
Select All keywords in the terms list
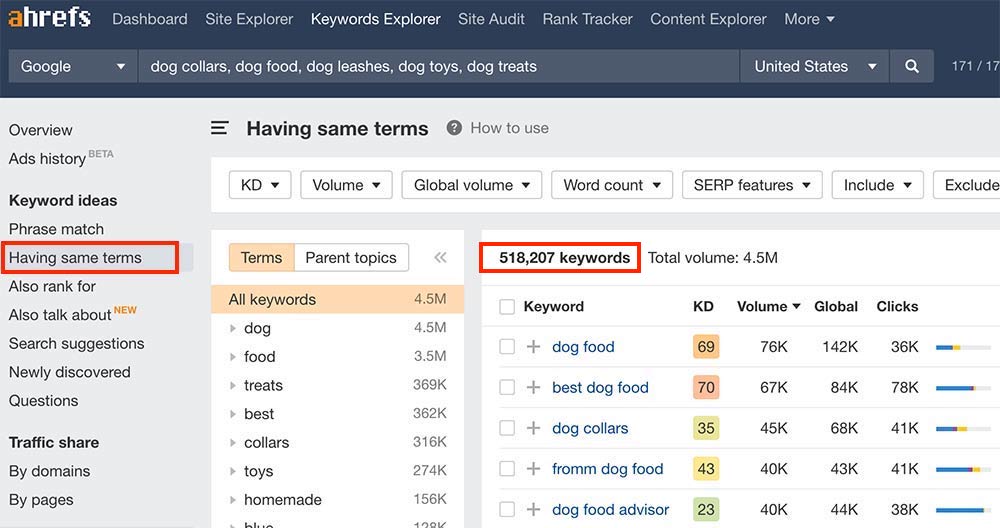[337, 299]
